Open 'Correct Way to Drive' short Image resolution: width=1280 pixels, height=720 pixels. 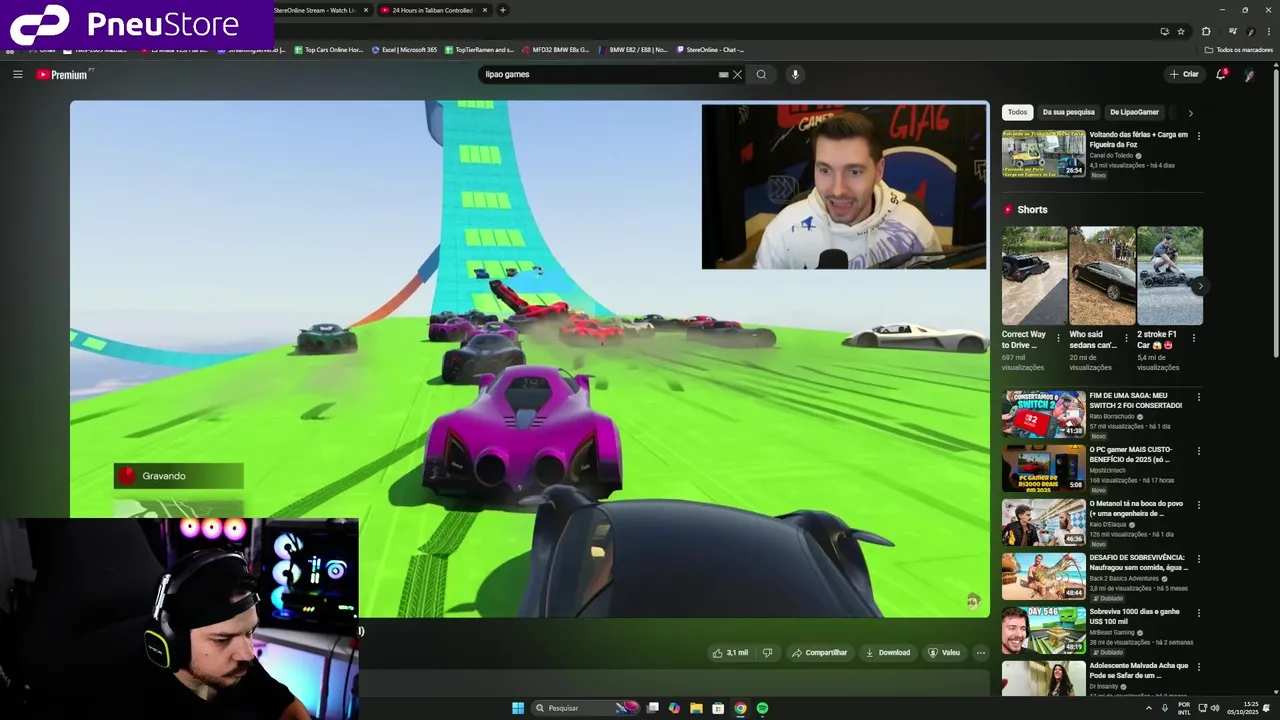click(x=1034, y=275)
